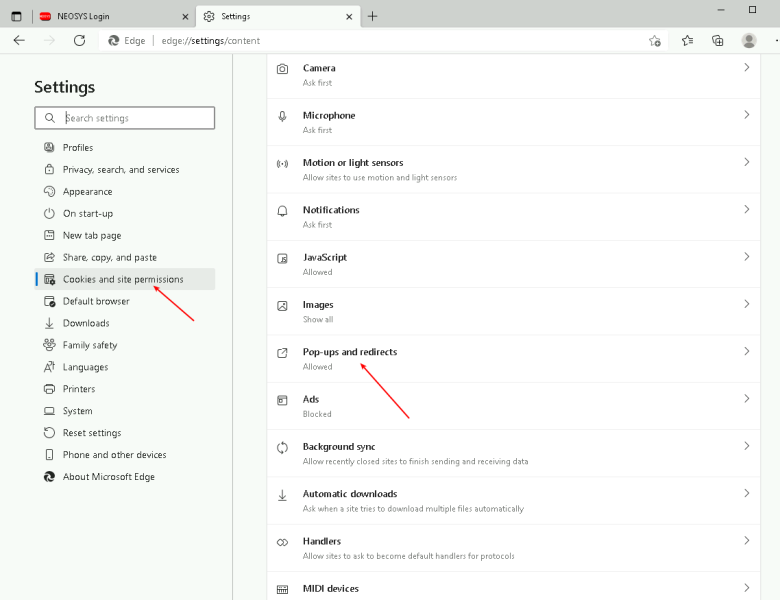Expand JavaScript permission chevron
Image resolution: width=780 pixels, height=600 pixels.
(x=746, y=256)
